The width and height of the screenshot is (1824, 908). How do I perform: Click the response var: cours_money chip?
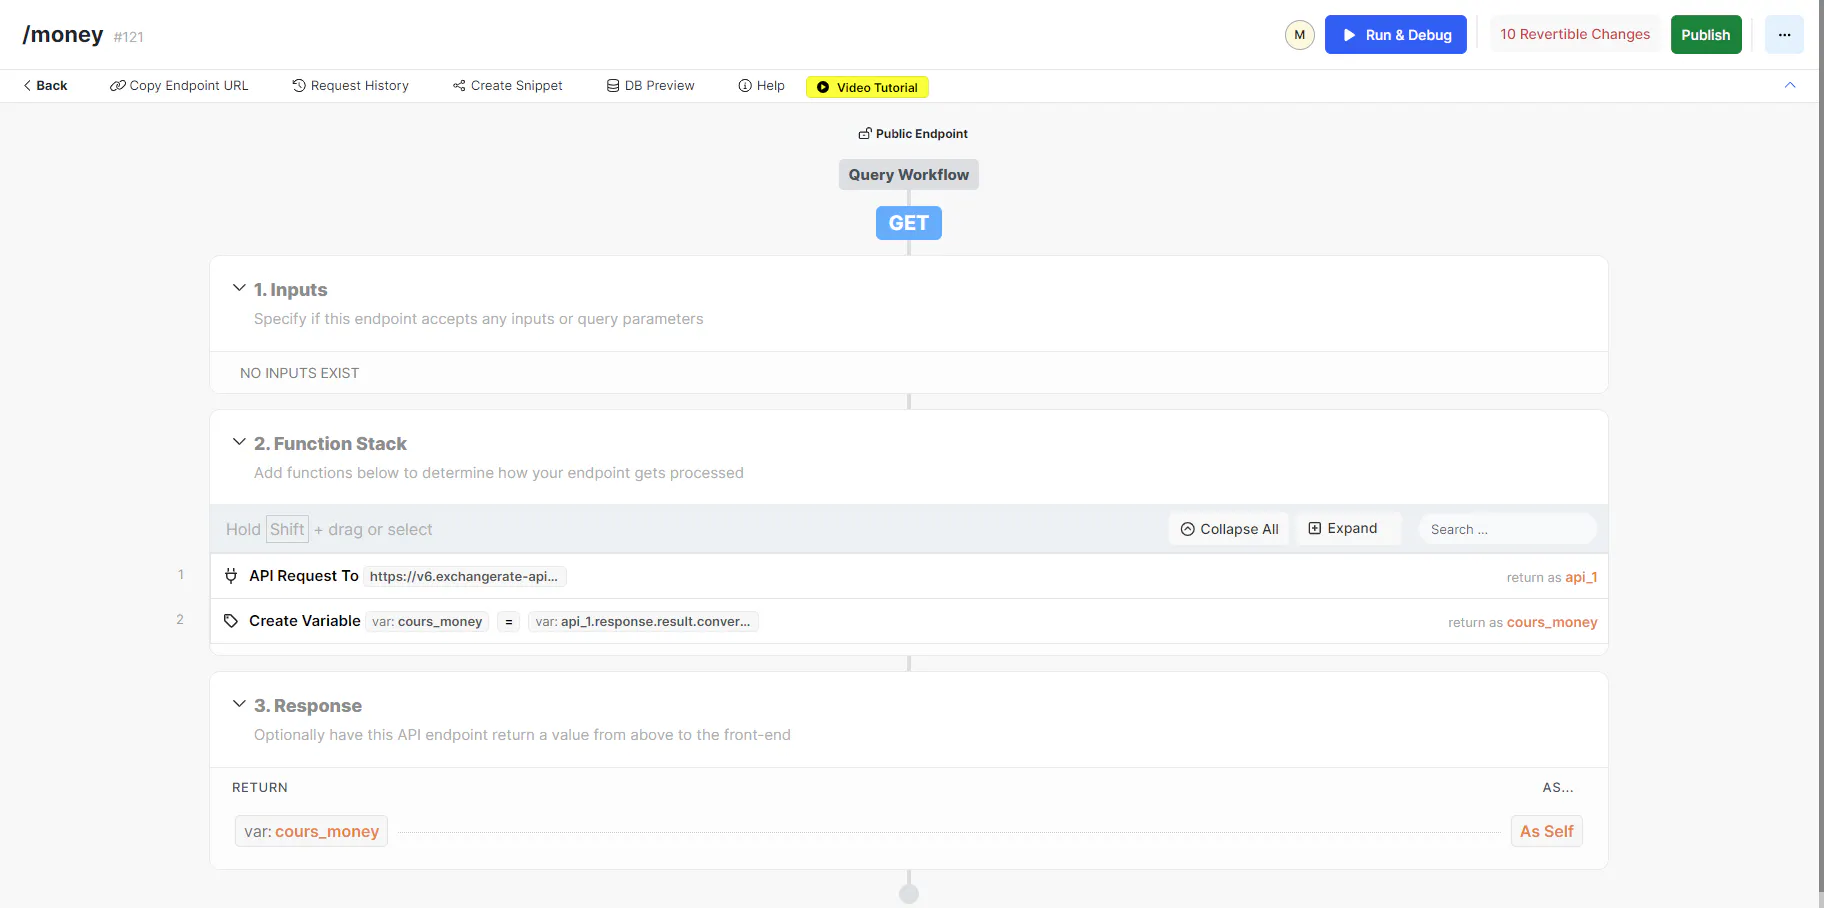point(311,831)
